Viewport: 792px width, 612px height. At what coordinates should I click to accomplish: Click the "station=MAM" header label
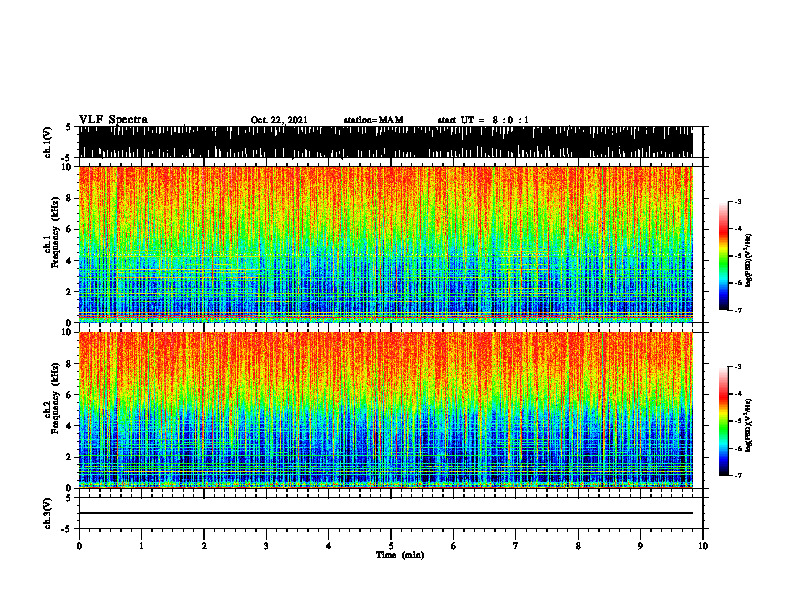pyautogui.click(x=373, y=120)
